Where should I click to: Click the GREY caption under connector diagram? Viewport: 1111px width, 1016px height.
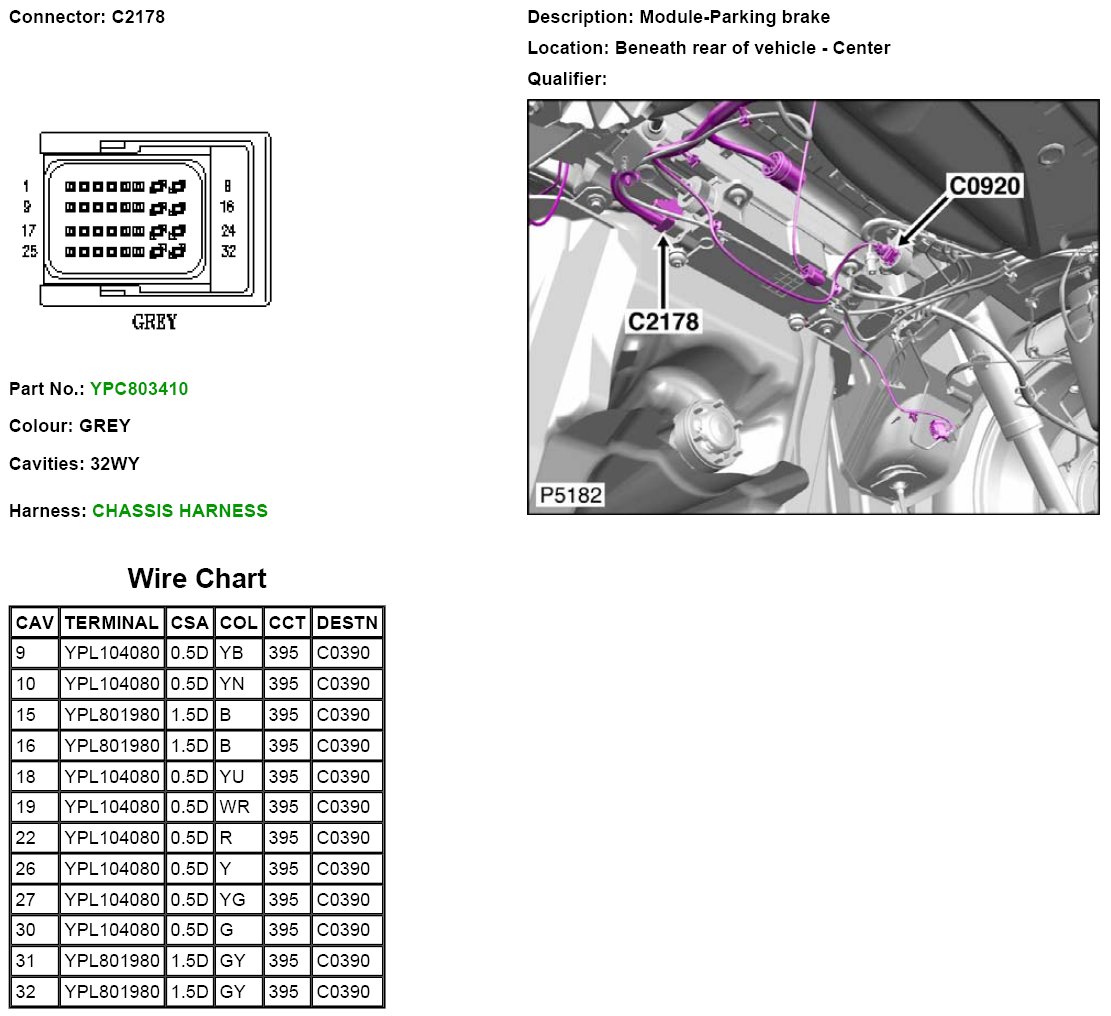coord(154,322)
